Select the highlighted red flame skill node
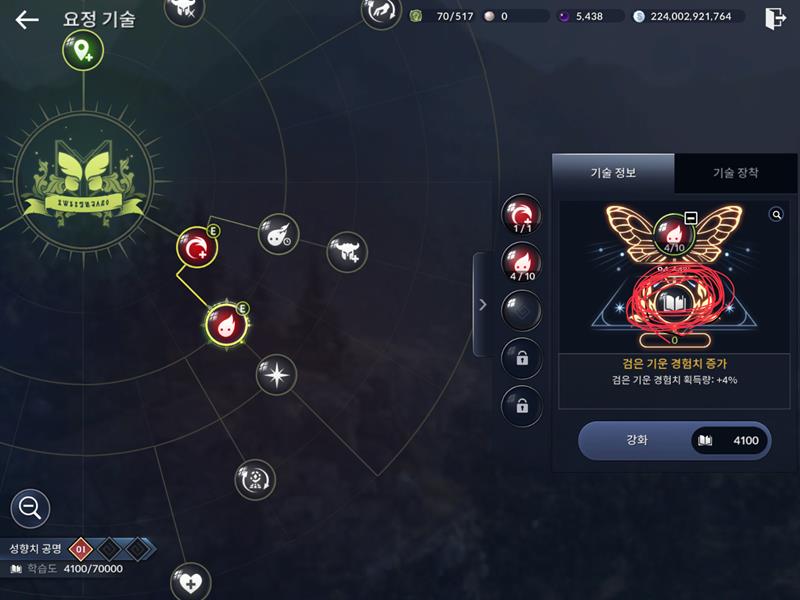Viewport: 800px width, 600px height. pos(227,324)
